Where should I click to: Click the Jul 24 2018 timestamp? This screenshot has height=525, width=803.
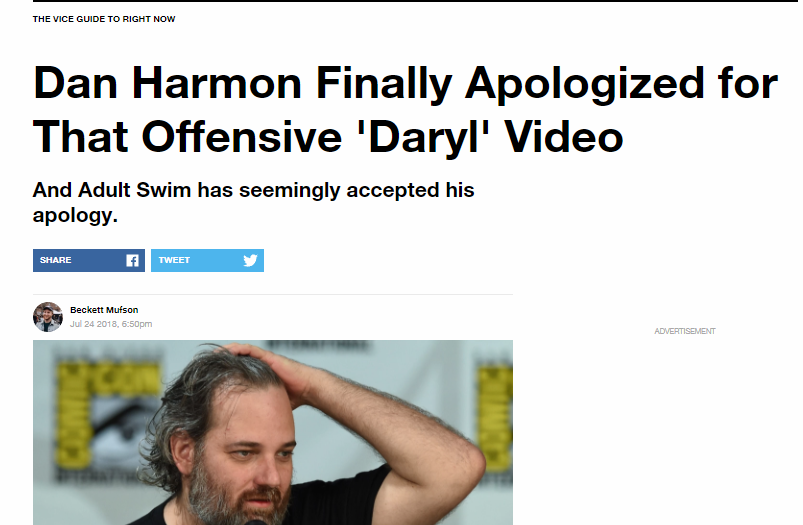click(x=111, y=324)
